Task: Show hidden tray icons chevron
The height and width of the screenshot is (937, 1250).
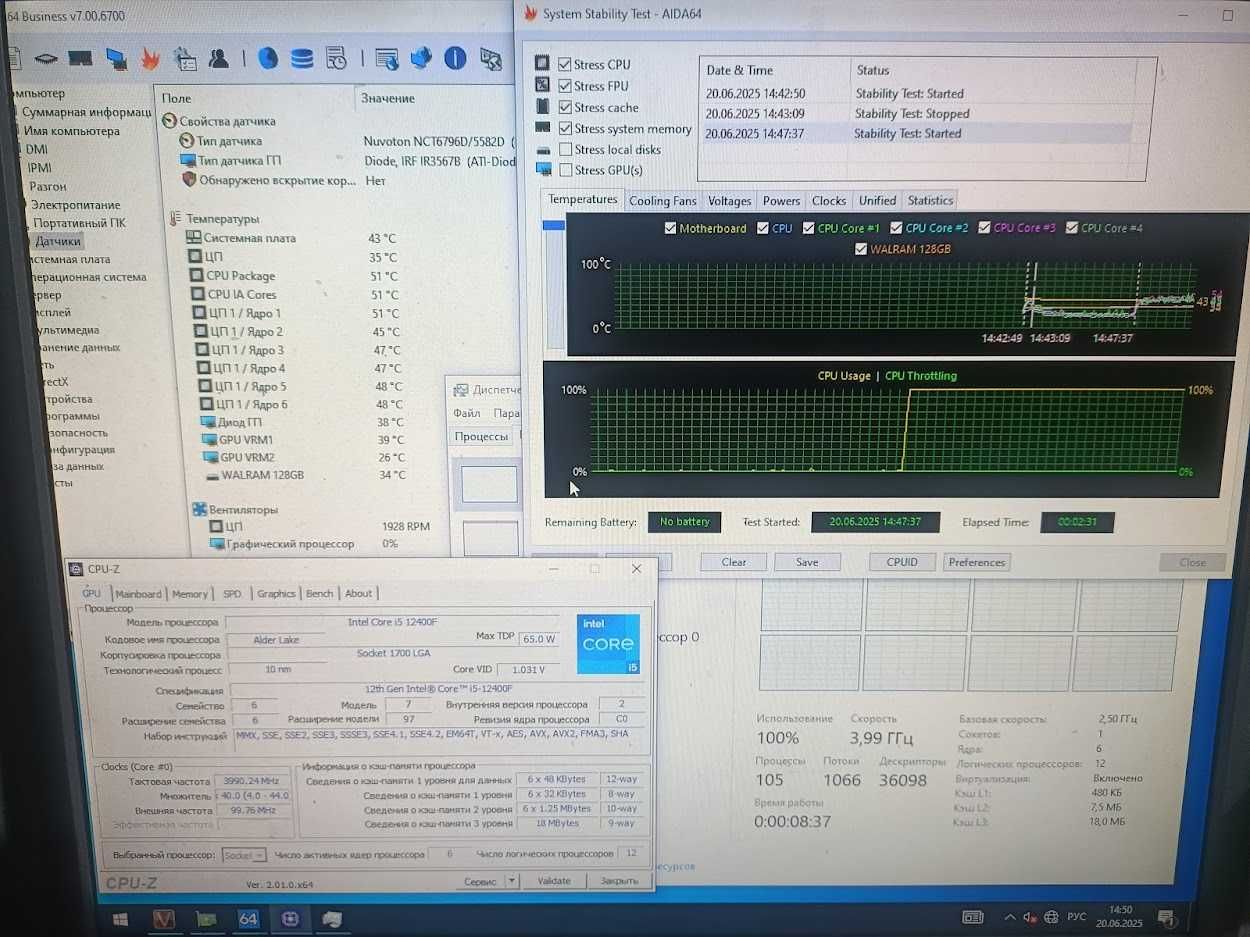Action: [1009, 917]
